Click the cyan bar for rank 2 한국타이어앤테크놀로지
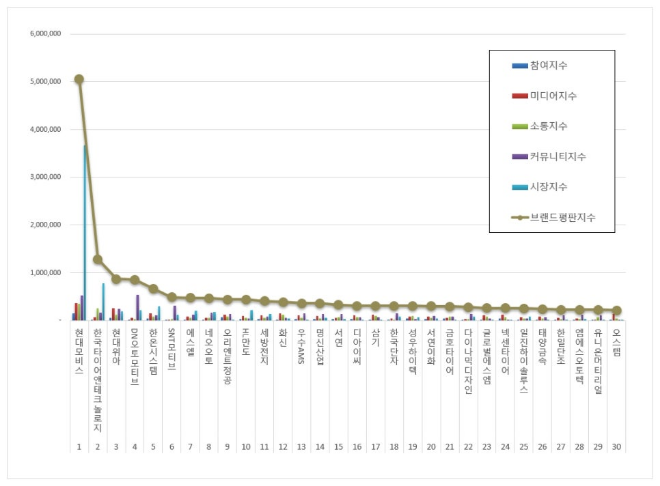 tap(103, 301)
